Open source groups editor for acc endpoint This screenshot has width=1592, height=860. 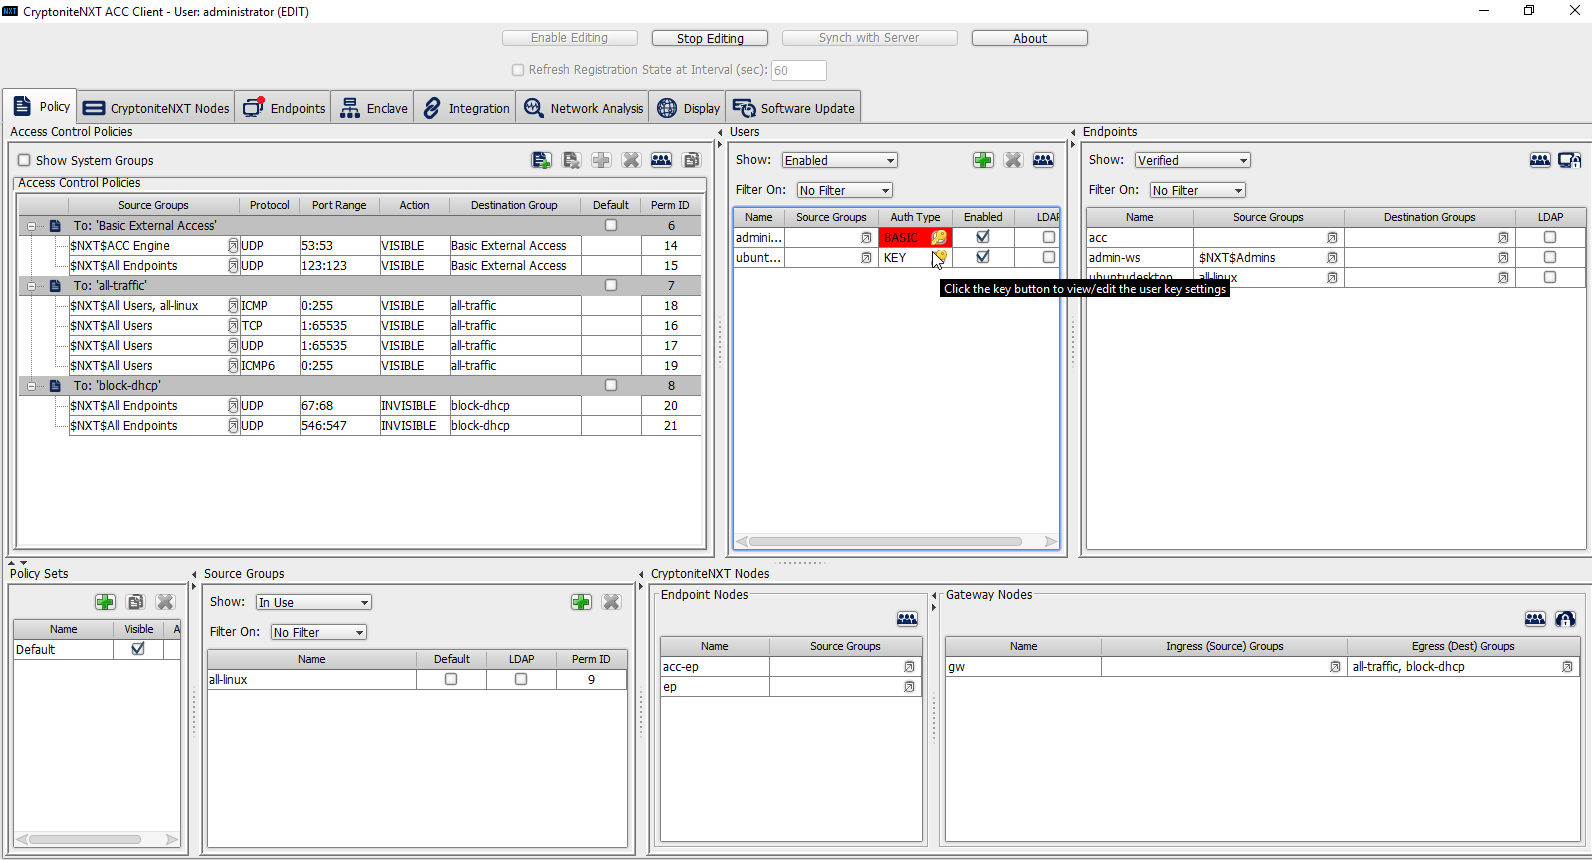tap(1332, 238)
